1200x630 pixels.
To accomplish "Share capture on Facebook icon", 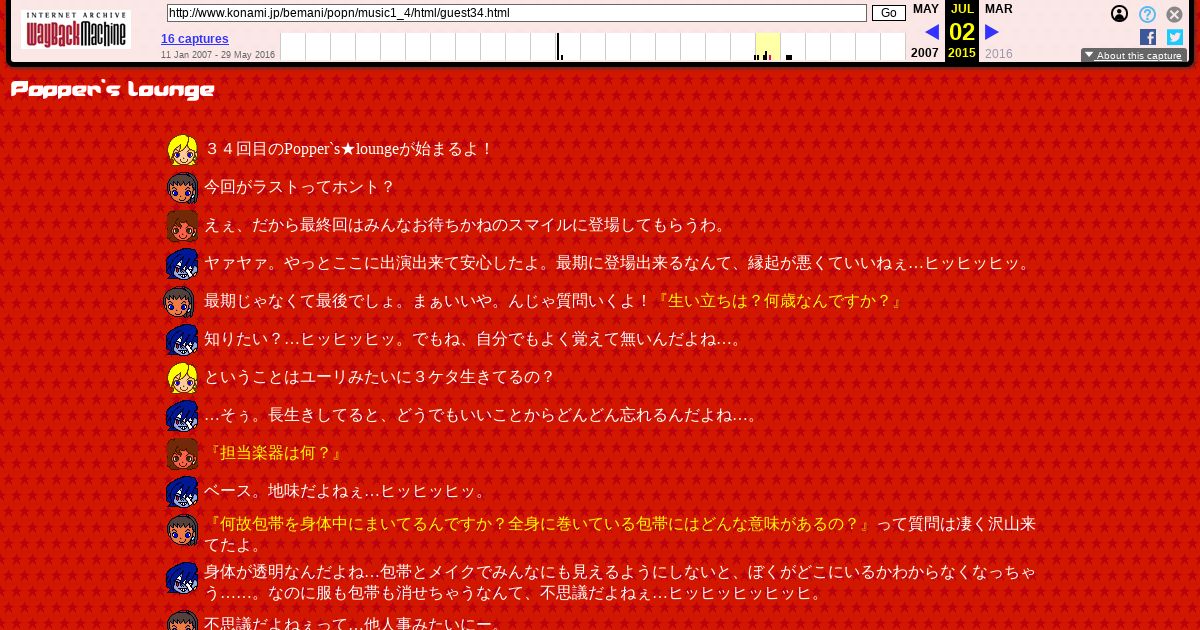I will 1148,37.
